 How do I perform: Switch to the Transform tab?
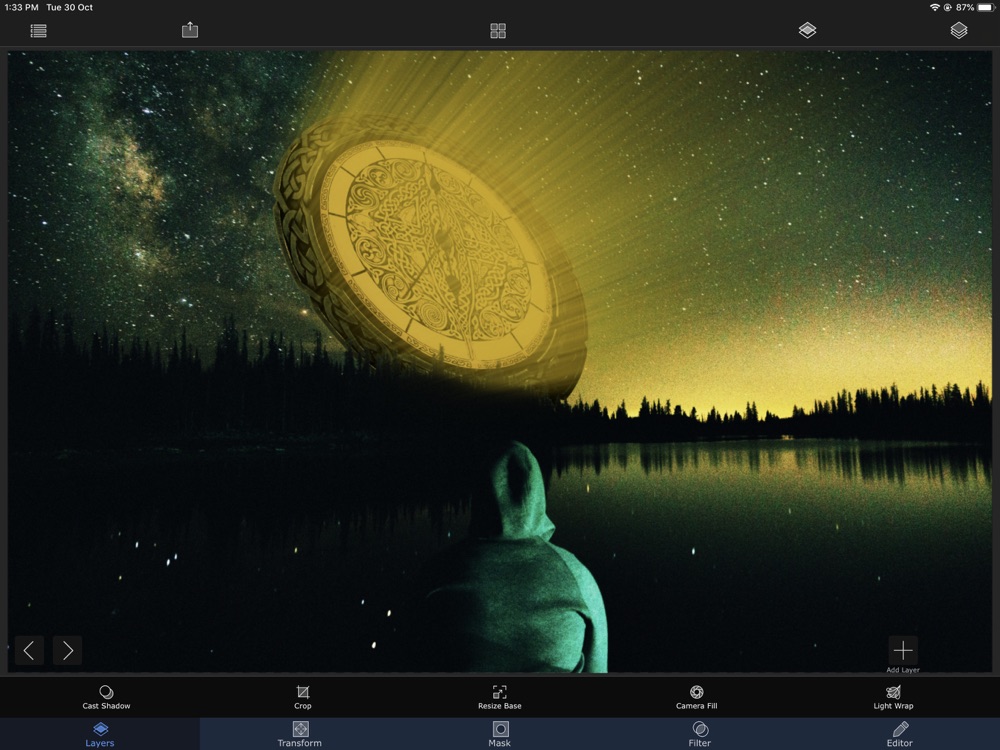tap(300, 734)
